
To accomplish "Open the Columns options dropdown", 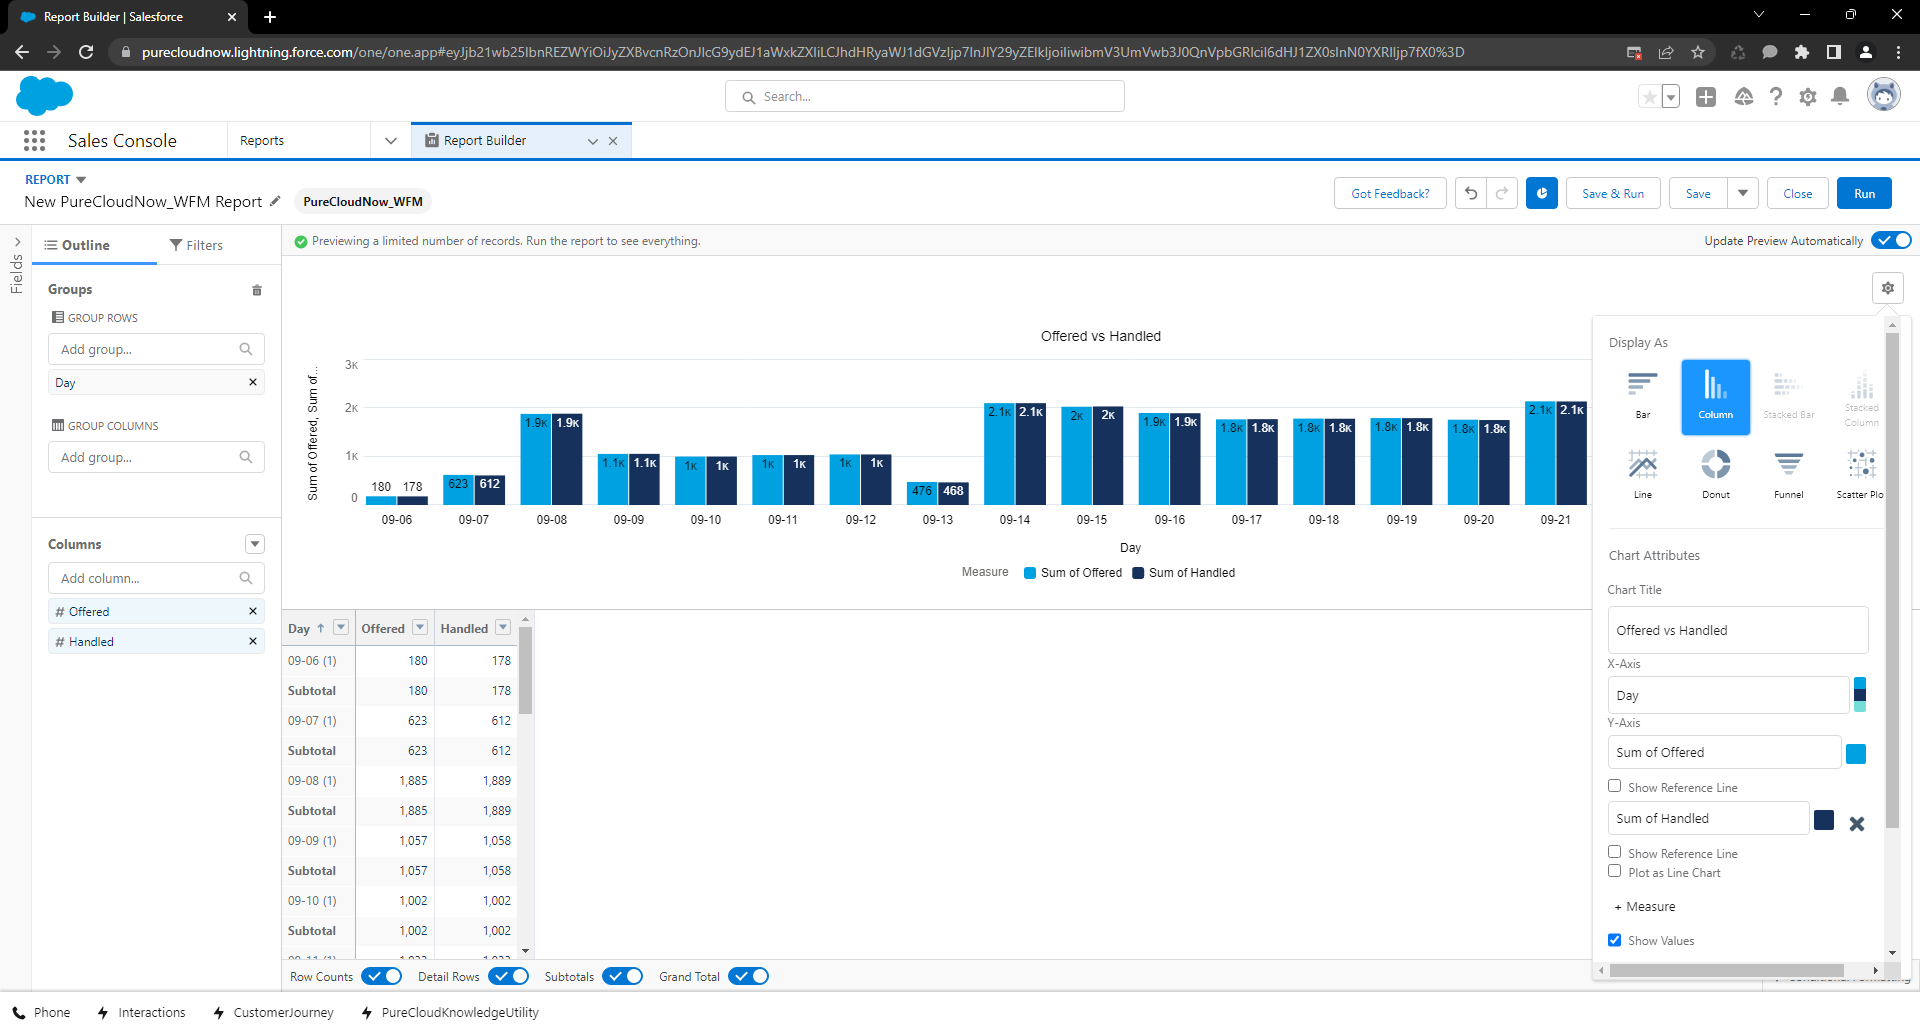I will coord(255,544).
